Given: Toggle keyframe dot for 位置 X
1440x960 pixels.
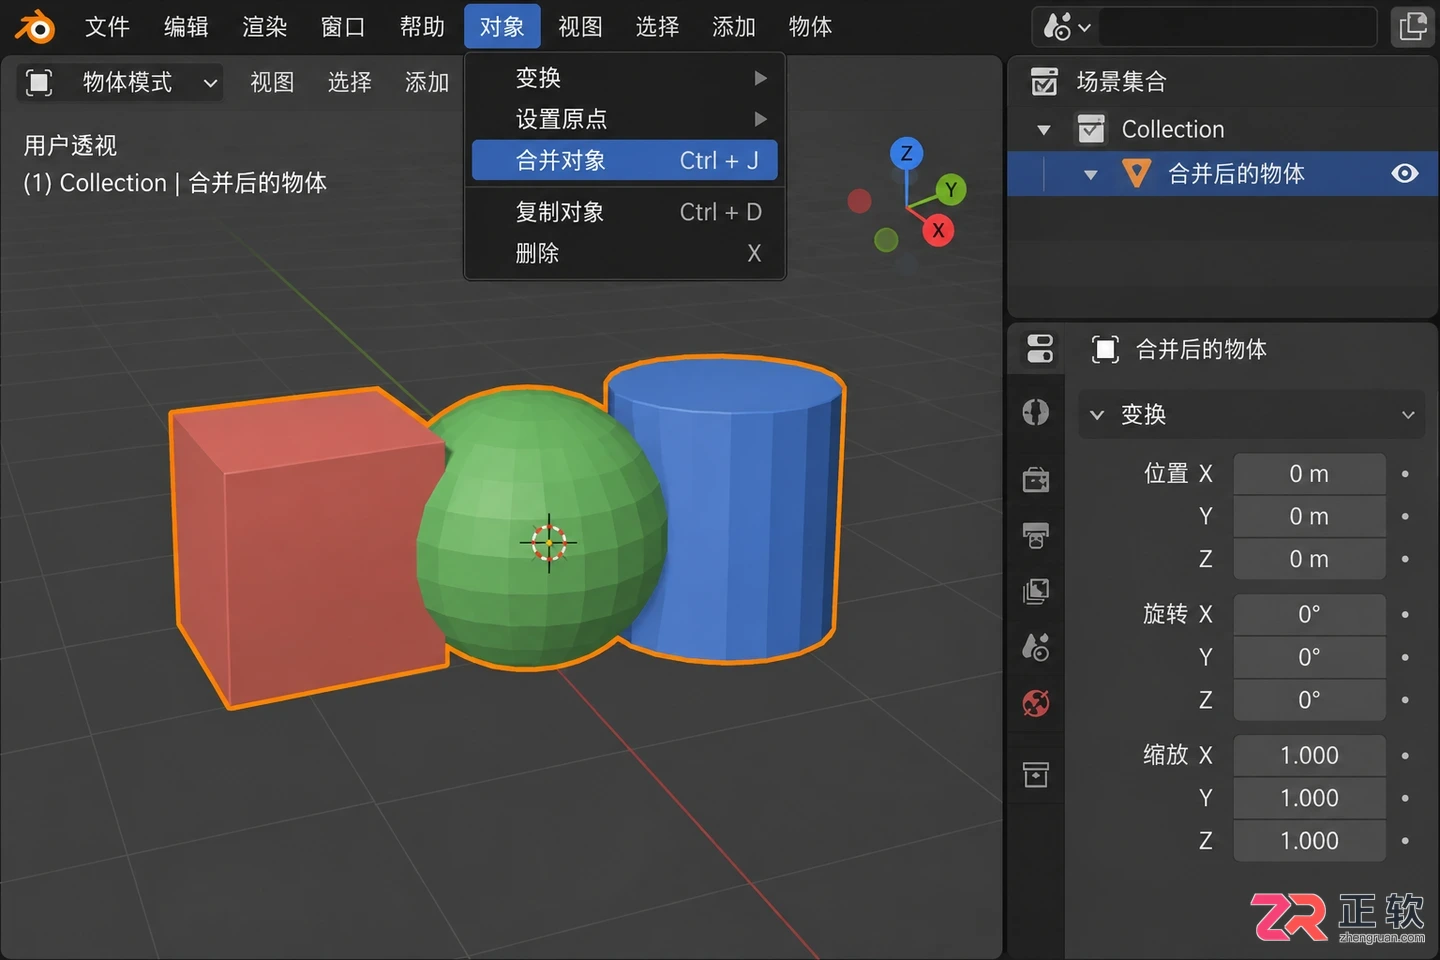Looking at the screenshot, I should pos(1405,474).
